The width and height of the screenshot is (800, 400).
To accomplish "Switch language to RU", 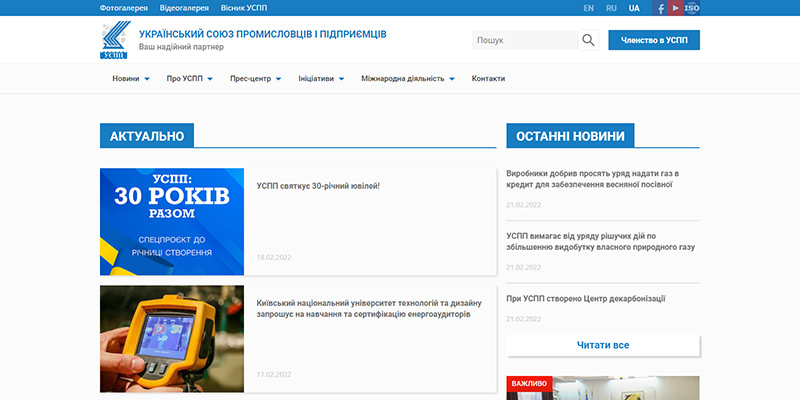I will 611,8.
